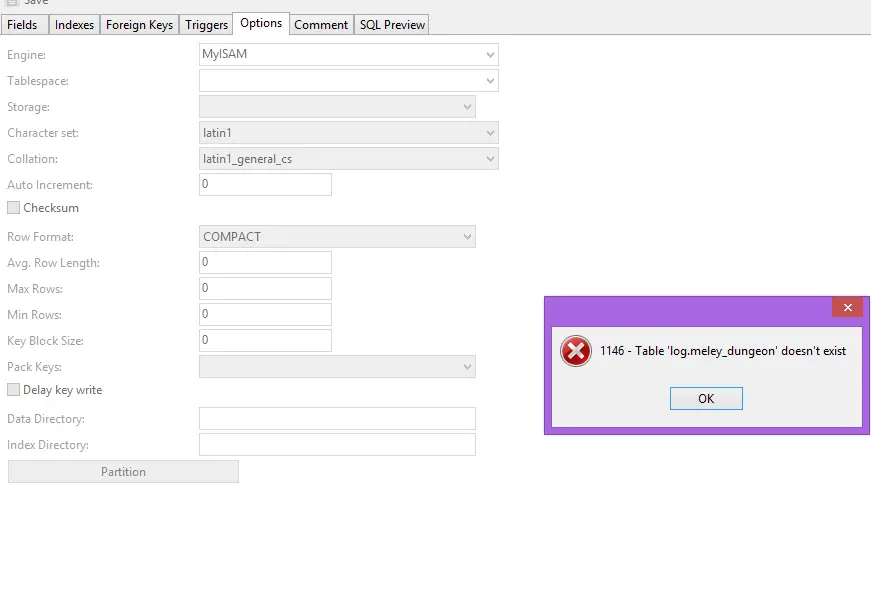This screenshot has width=871, height=594.
Task: Click the Partition button
Action: coord(123,472)
